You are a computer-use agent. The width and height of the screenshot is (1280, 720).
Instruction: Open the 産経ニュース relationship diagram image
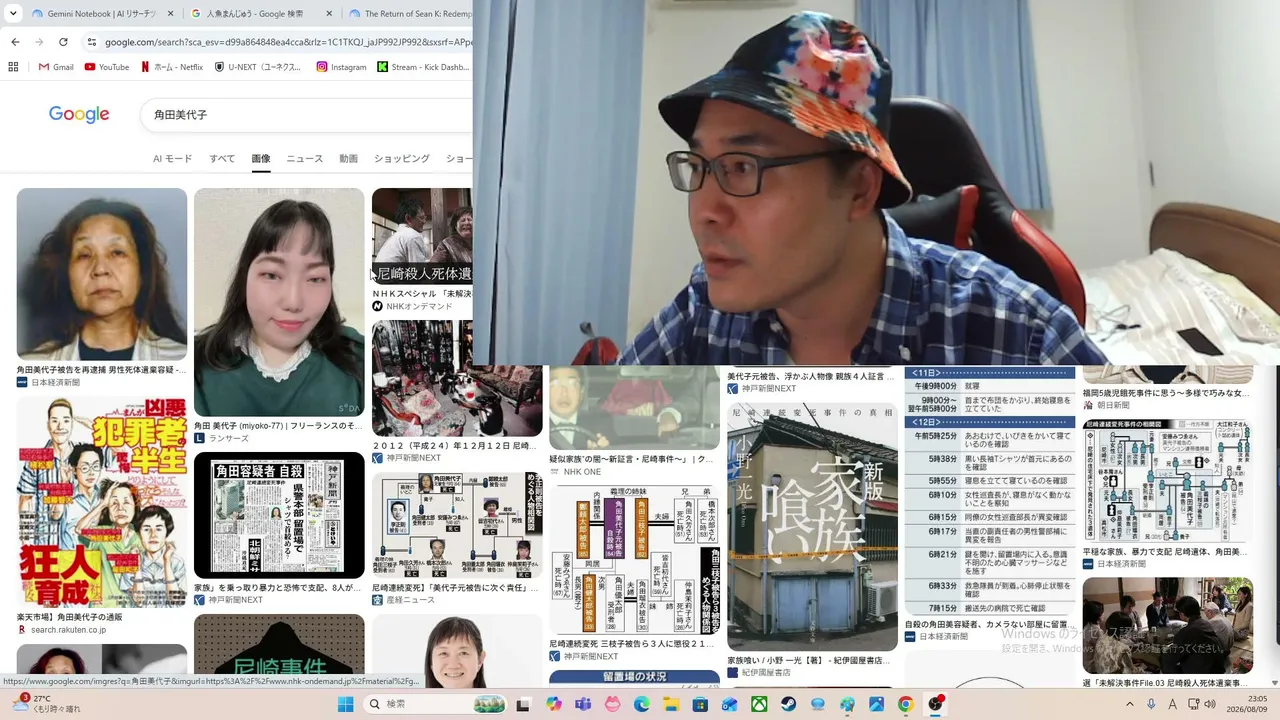pos(457,526)
